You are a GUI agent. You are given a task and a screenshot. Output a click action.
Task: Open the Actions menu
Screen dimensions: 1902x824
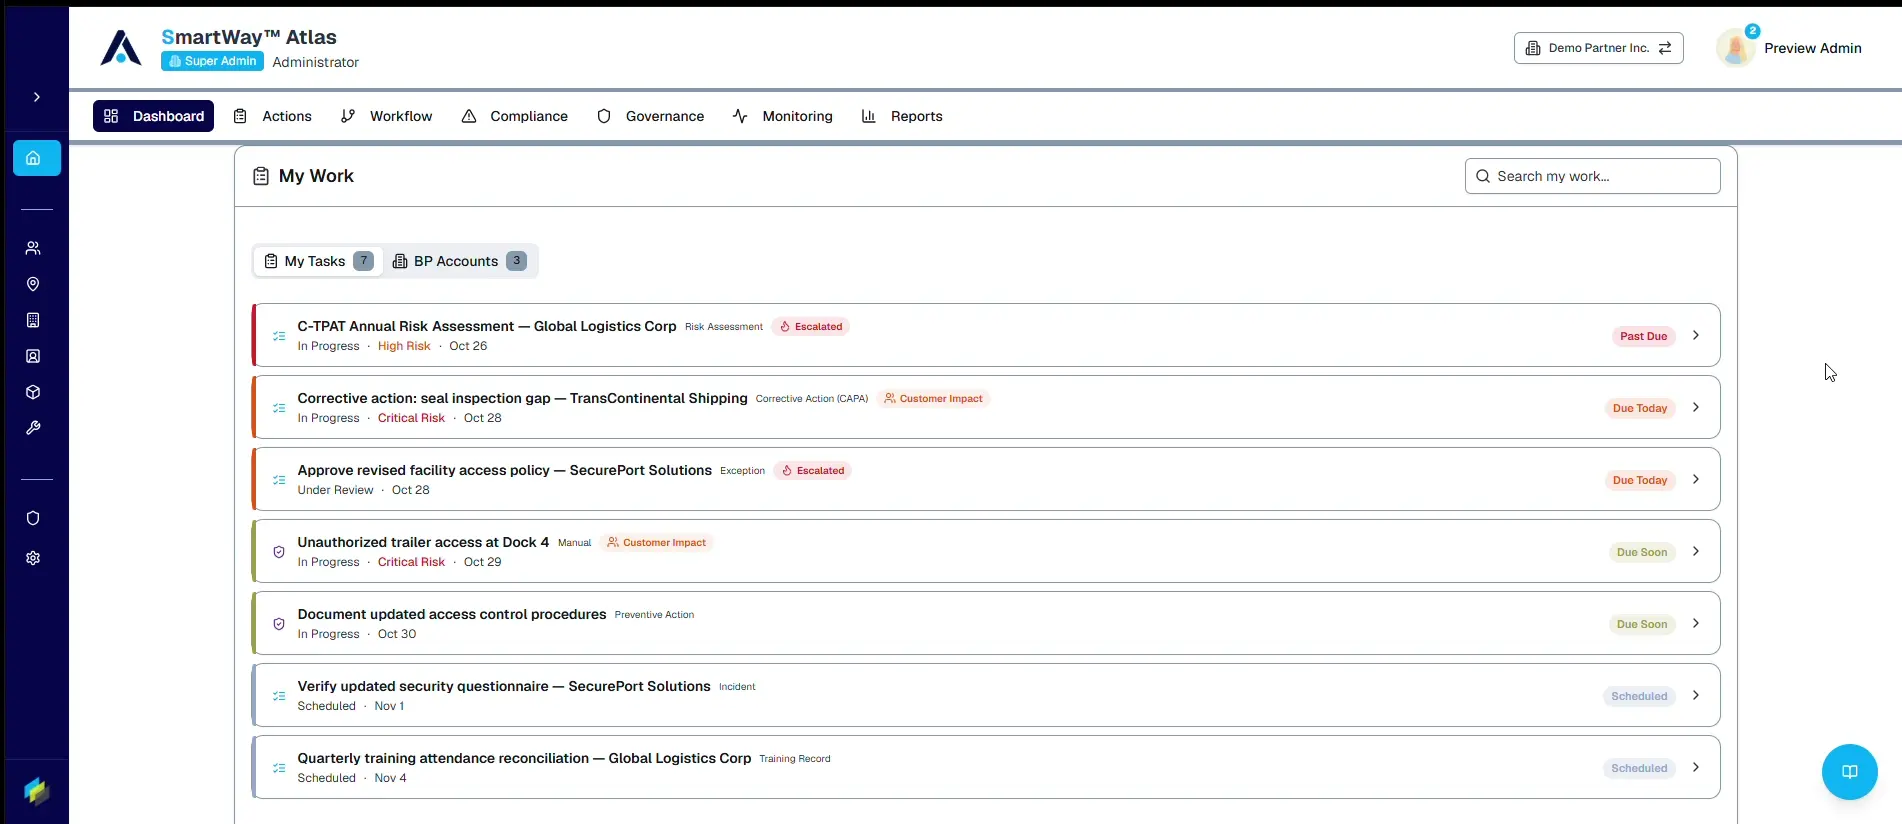273,116
